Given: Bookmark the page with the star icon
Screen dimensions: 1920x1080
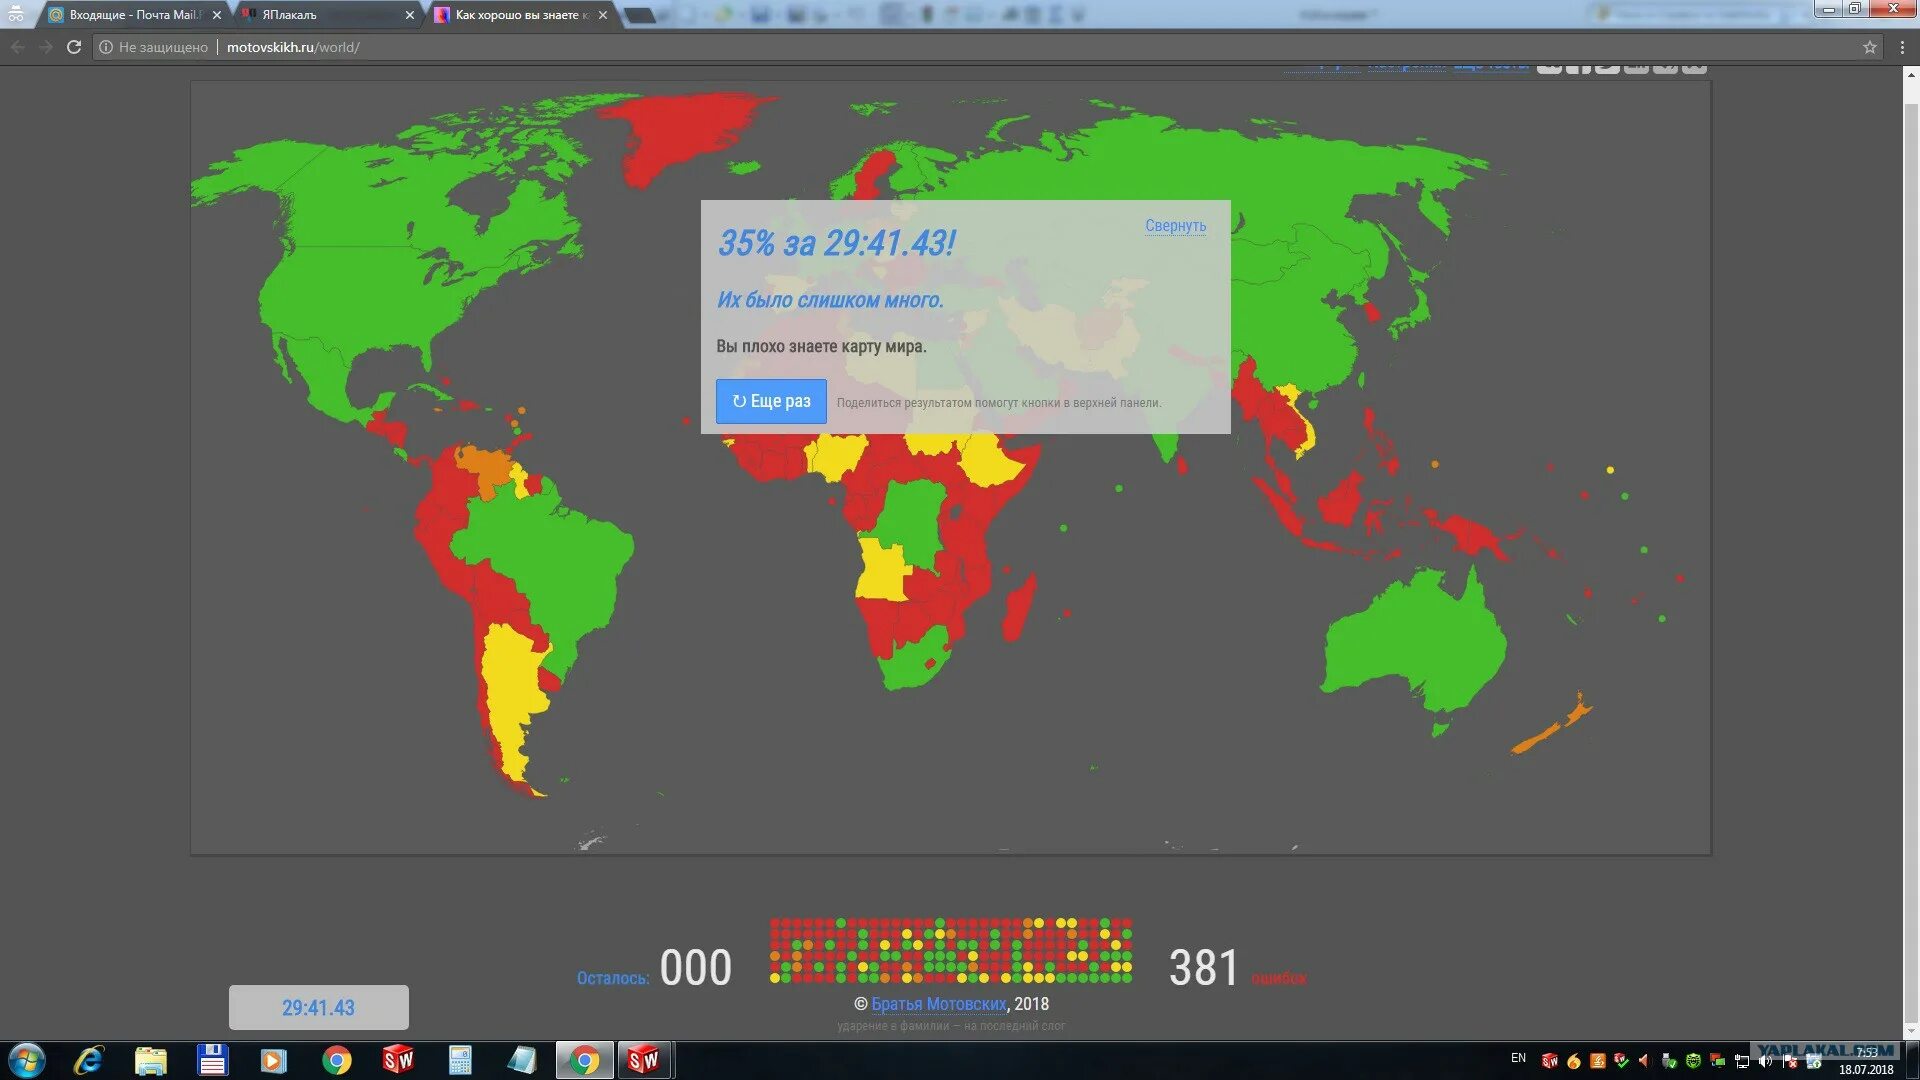Looking at the screenshot, I should click(x=1869, y=47).
